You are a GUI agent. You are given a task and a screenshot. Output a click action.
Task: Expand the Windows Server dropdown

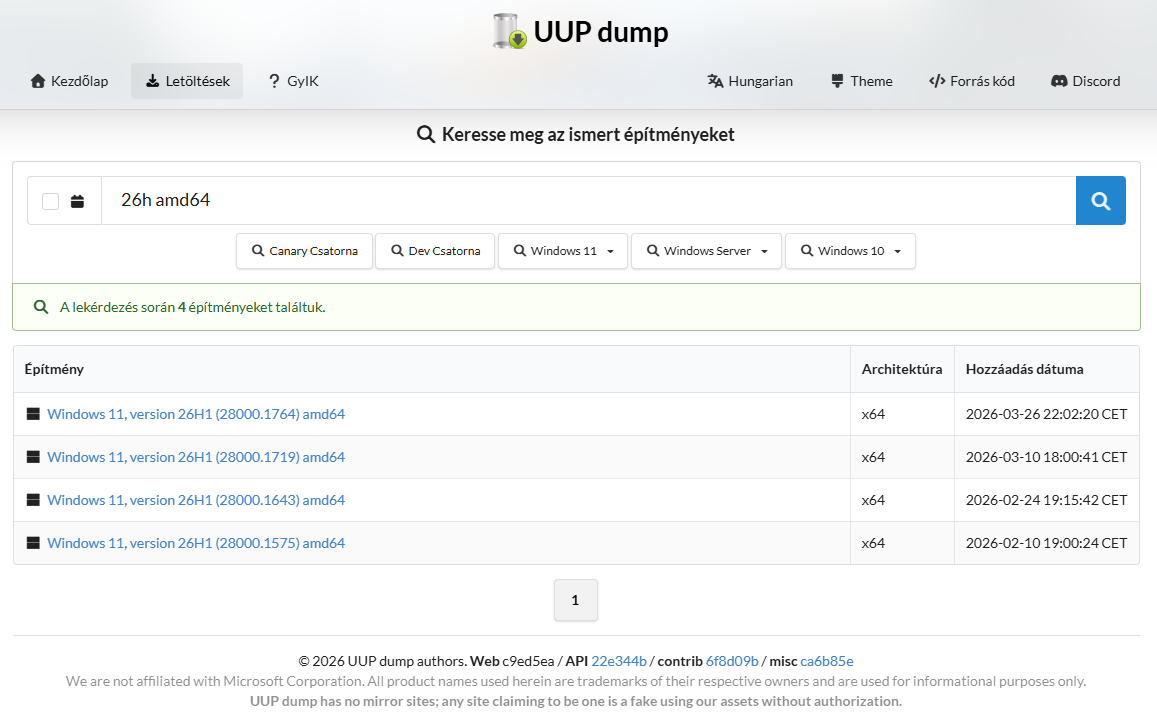706,251
